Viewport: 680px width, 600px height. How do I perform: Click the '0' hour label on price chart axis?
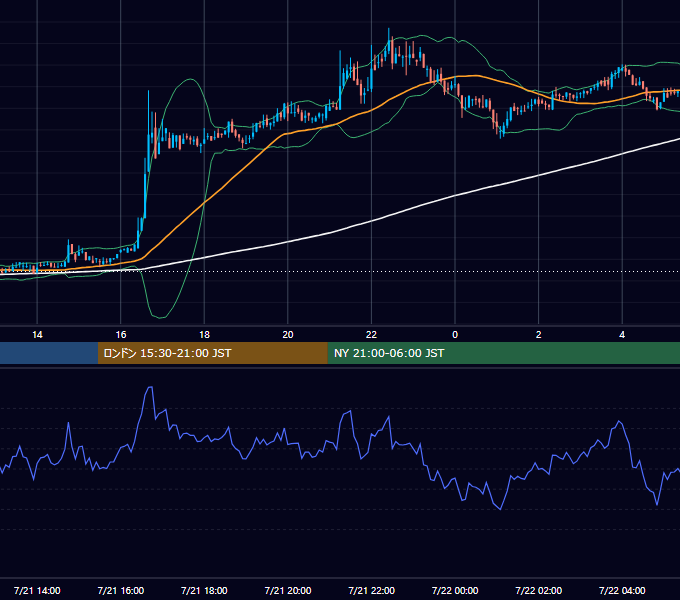tap(455, 335)
